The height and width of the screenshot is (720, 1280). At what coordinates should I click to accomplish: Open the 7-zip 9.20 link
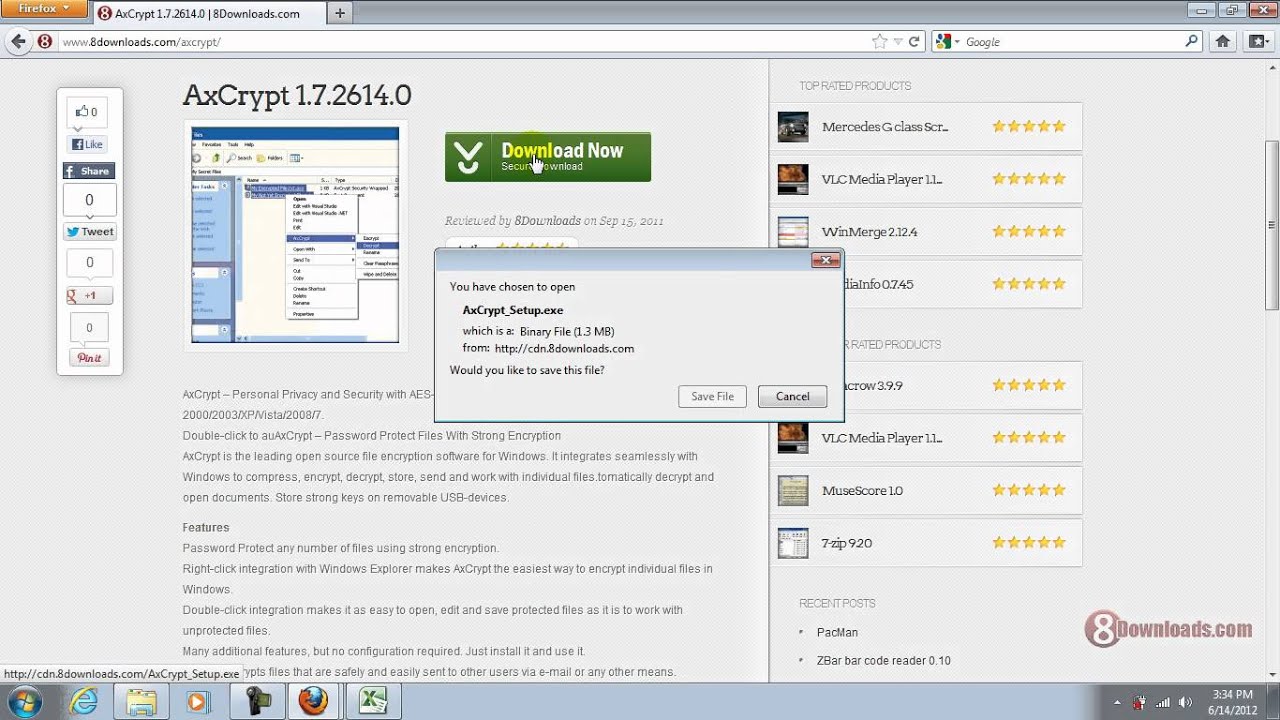pyautogui.click(x=847, y=543)
